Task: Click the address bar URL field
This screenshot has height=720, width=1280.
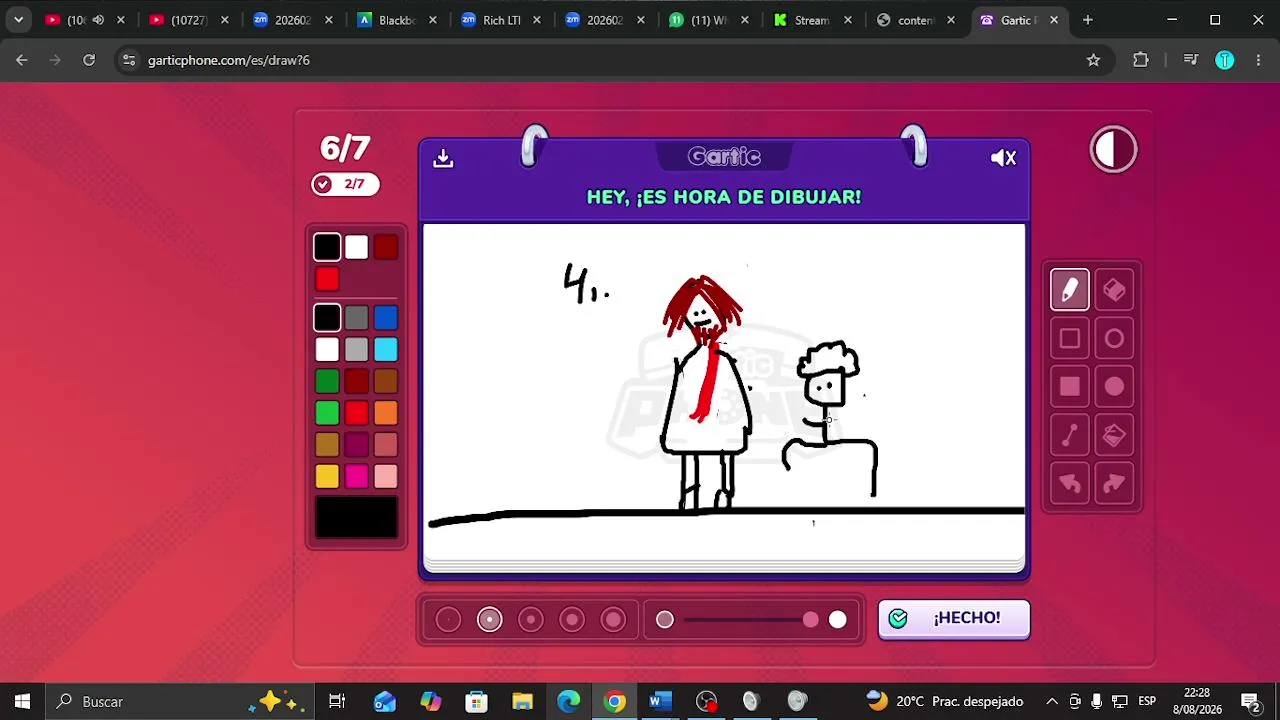Action: pyautogui.click(x=613, y=60)
